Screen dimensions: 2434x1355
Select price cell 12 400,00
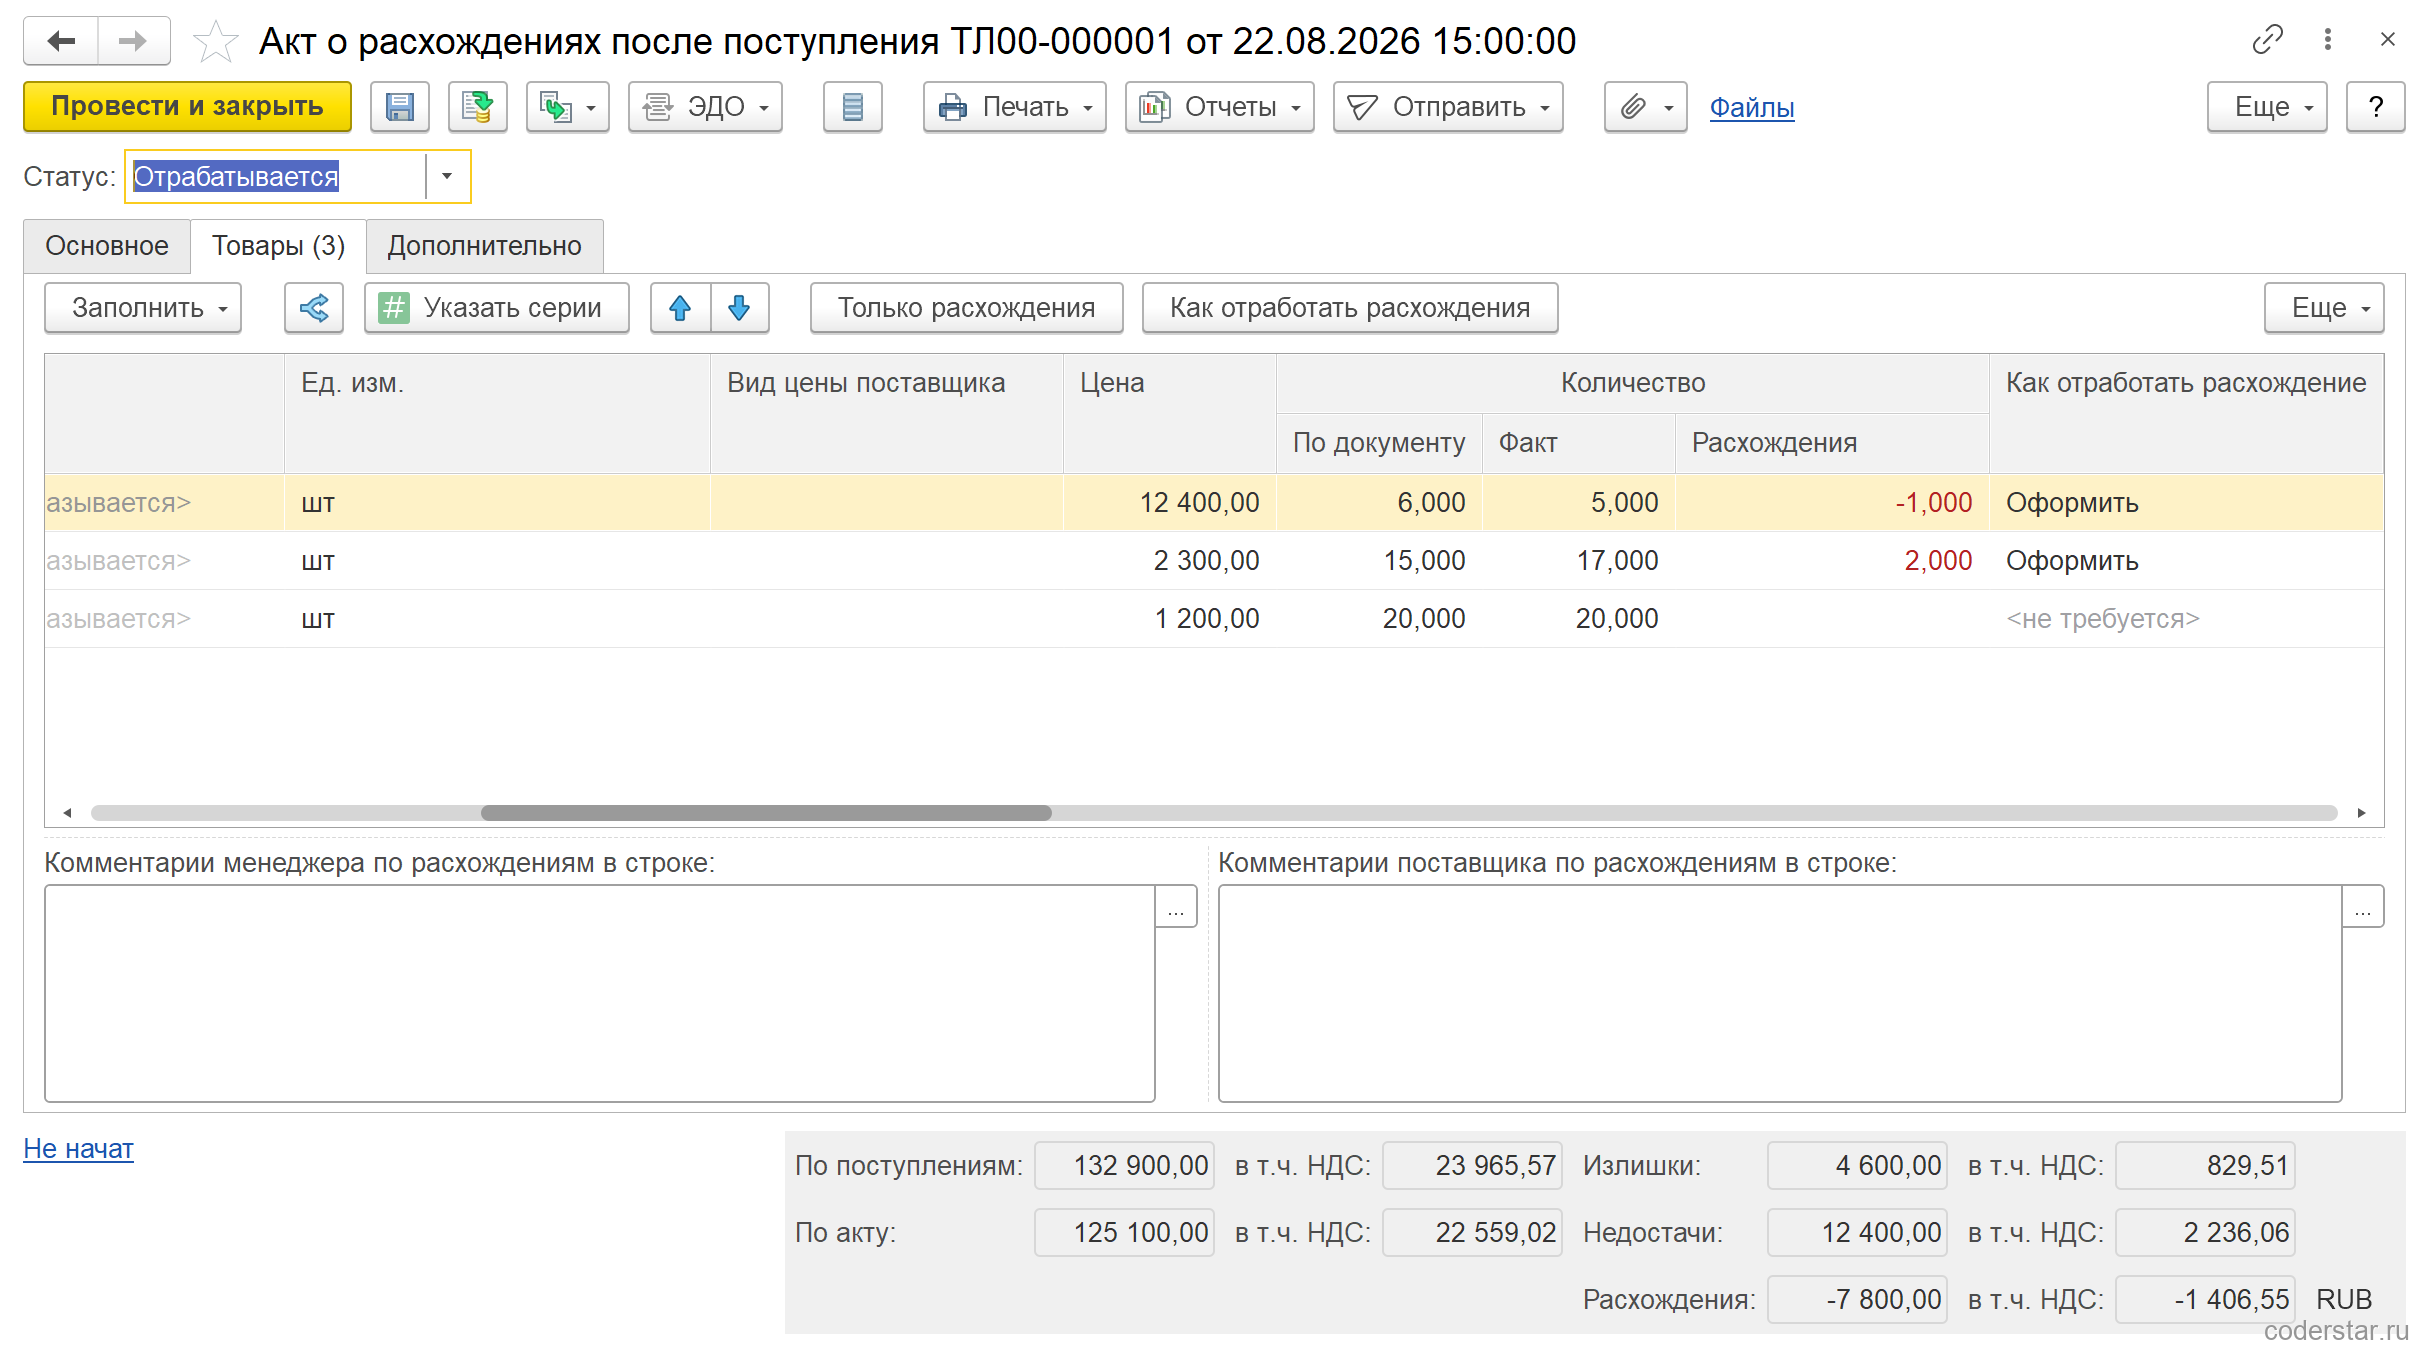point(1170,503)
